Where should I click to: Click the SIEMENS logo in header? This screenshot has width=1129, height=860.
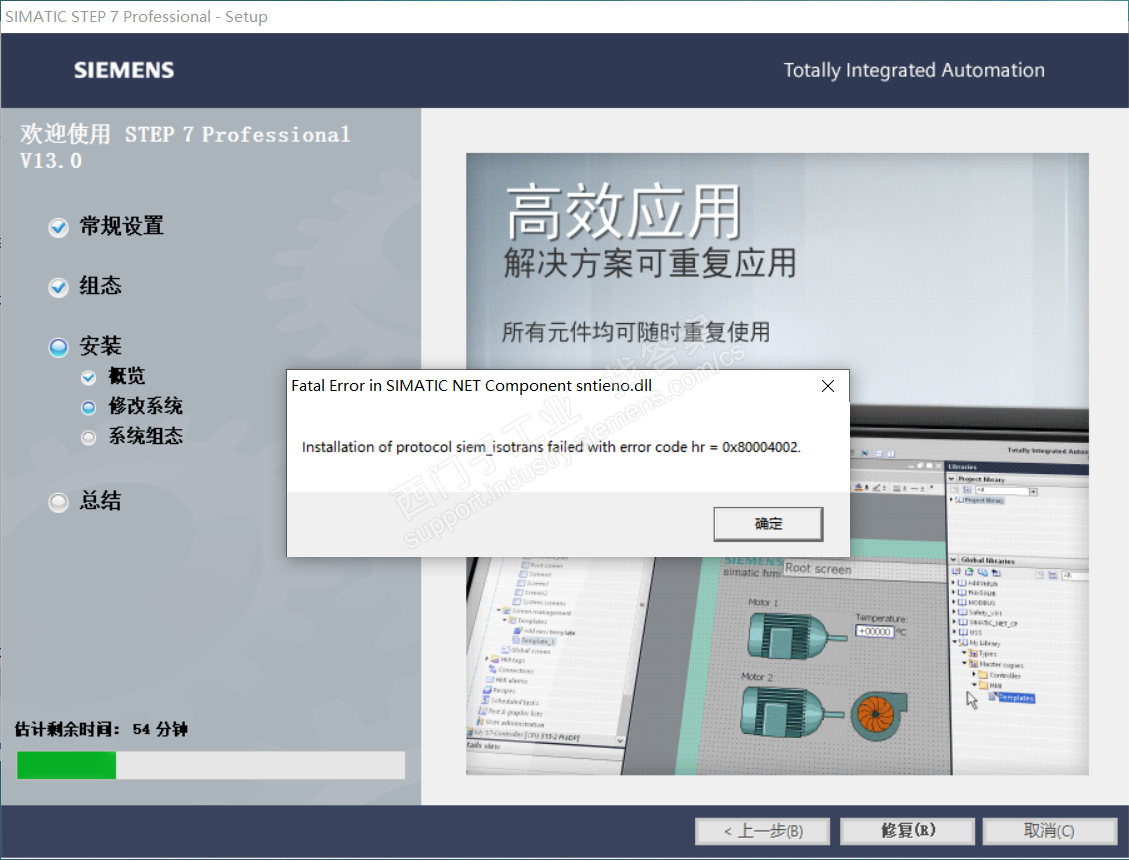pos(124,71)
